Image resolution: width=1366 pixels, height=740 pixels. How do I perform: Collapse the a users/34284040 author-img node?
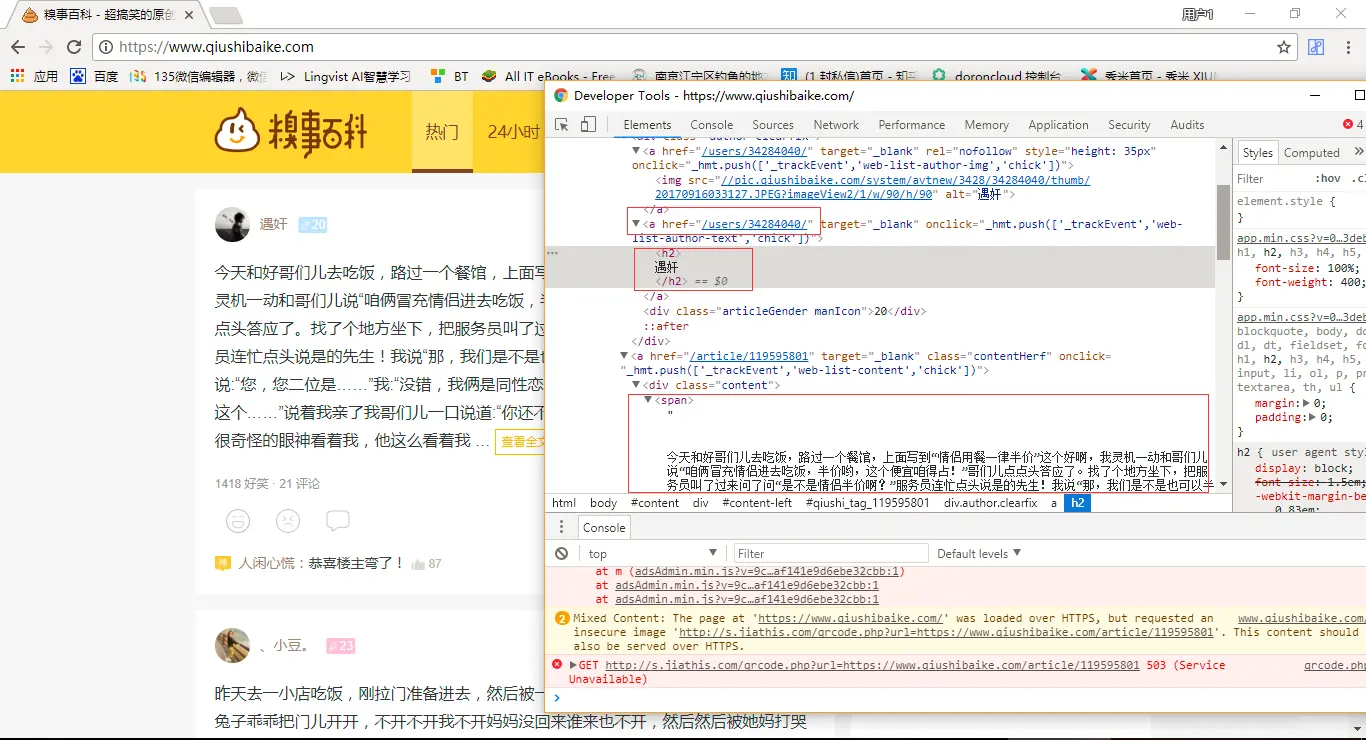[x=636, y=151]
